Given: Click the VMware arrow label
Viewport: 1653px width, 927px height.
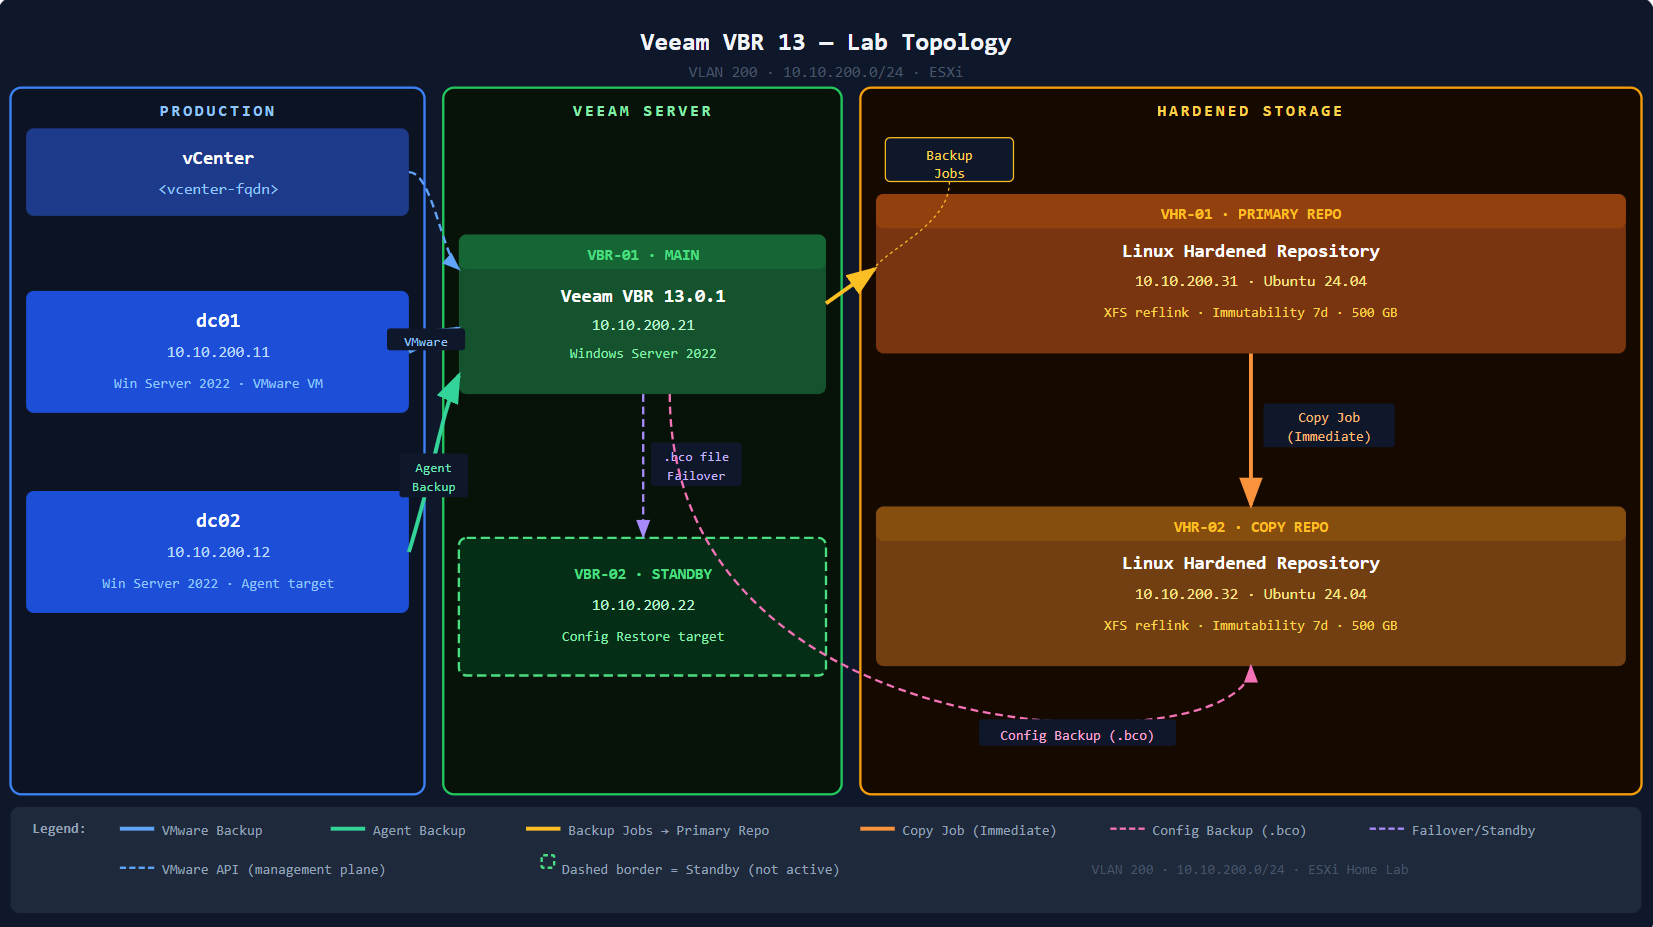Looking at the screenshot, I should point(426,341).
